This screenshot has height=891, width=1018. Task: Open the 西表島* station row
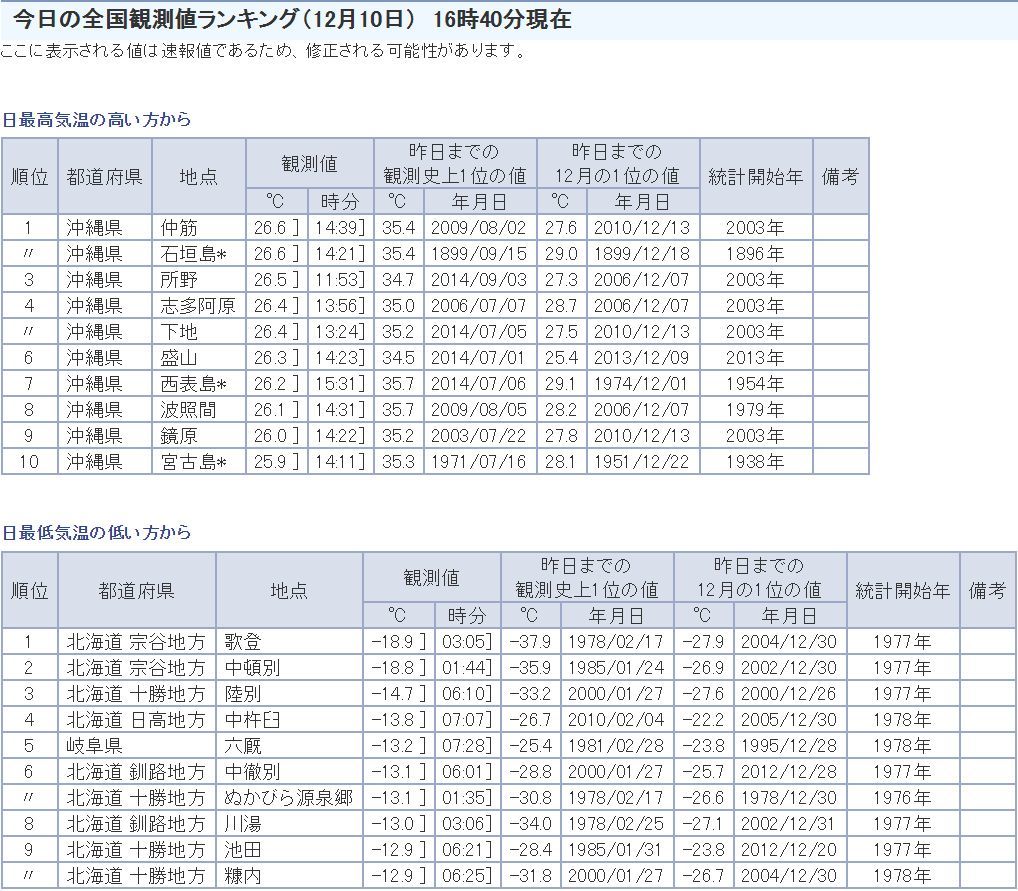(x=193, y=384)
